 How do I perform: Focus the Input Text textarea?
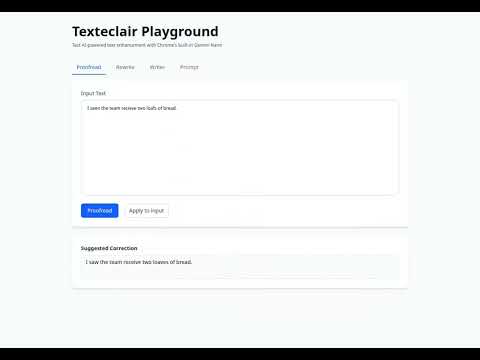point(240,147)
